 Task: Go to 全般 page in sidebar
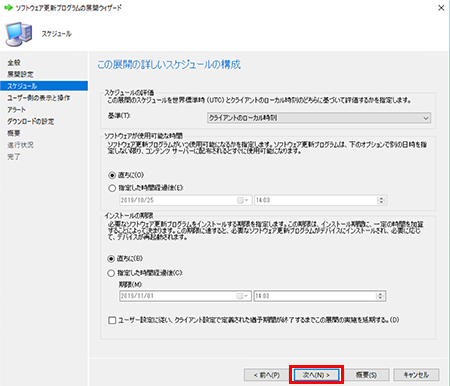click(x=14, y=62)
